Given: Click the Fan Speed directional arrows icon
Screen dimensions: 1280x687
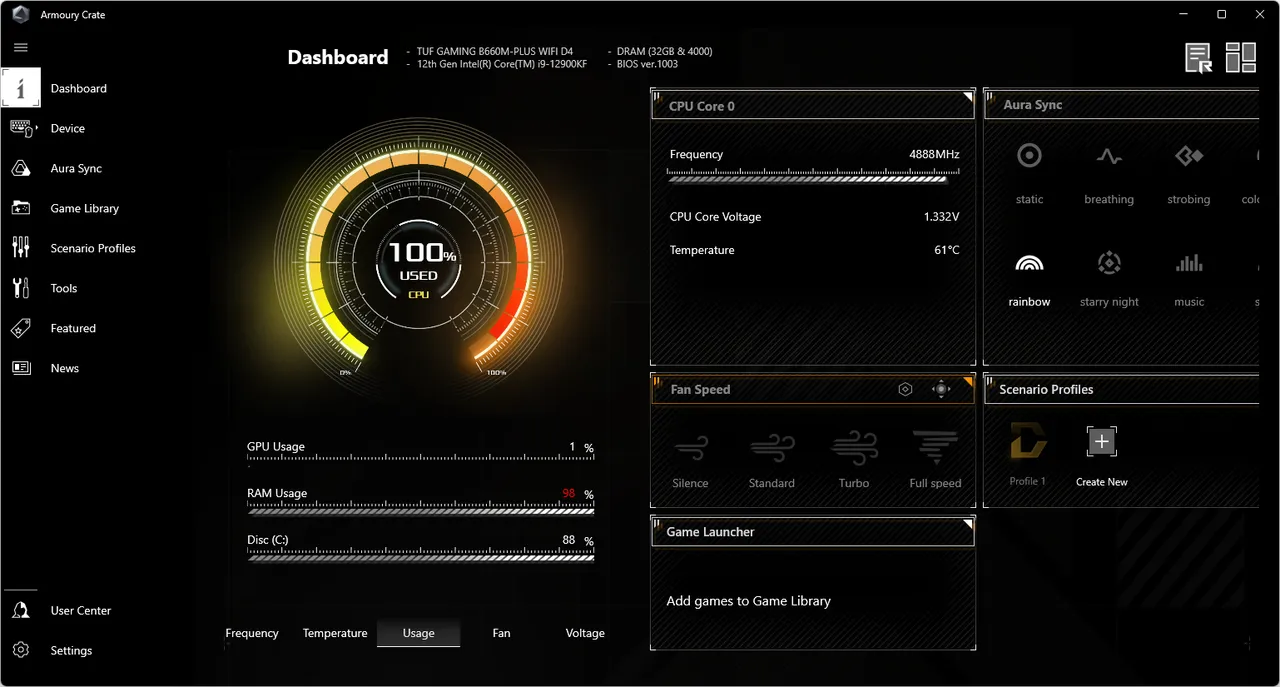Looking at the screenshot, I should pos(941,389).
